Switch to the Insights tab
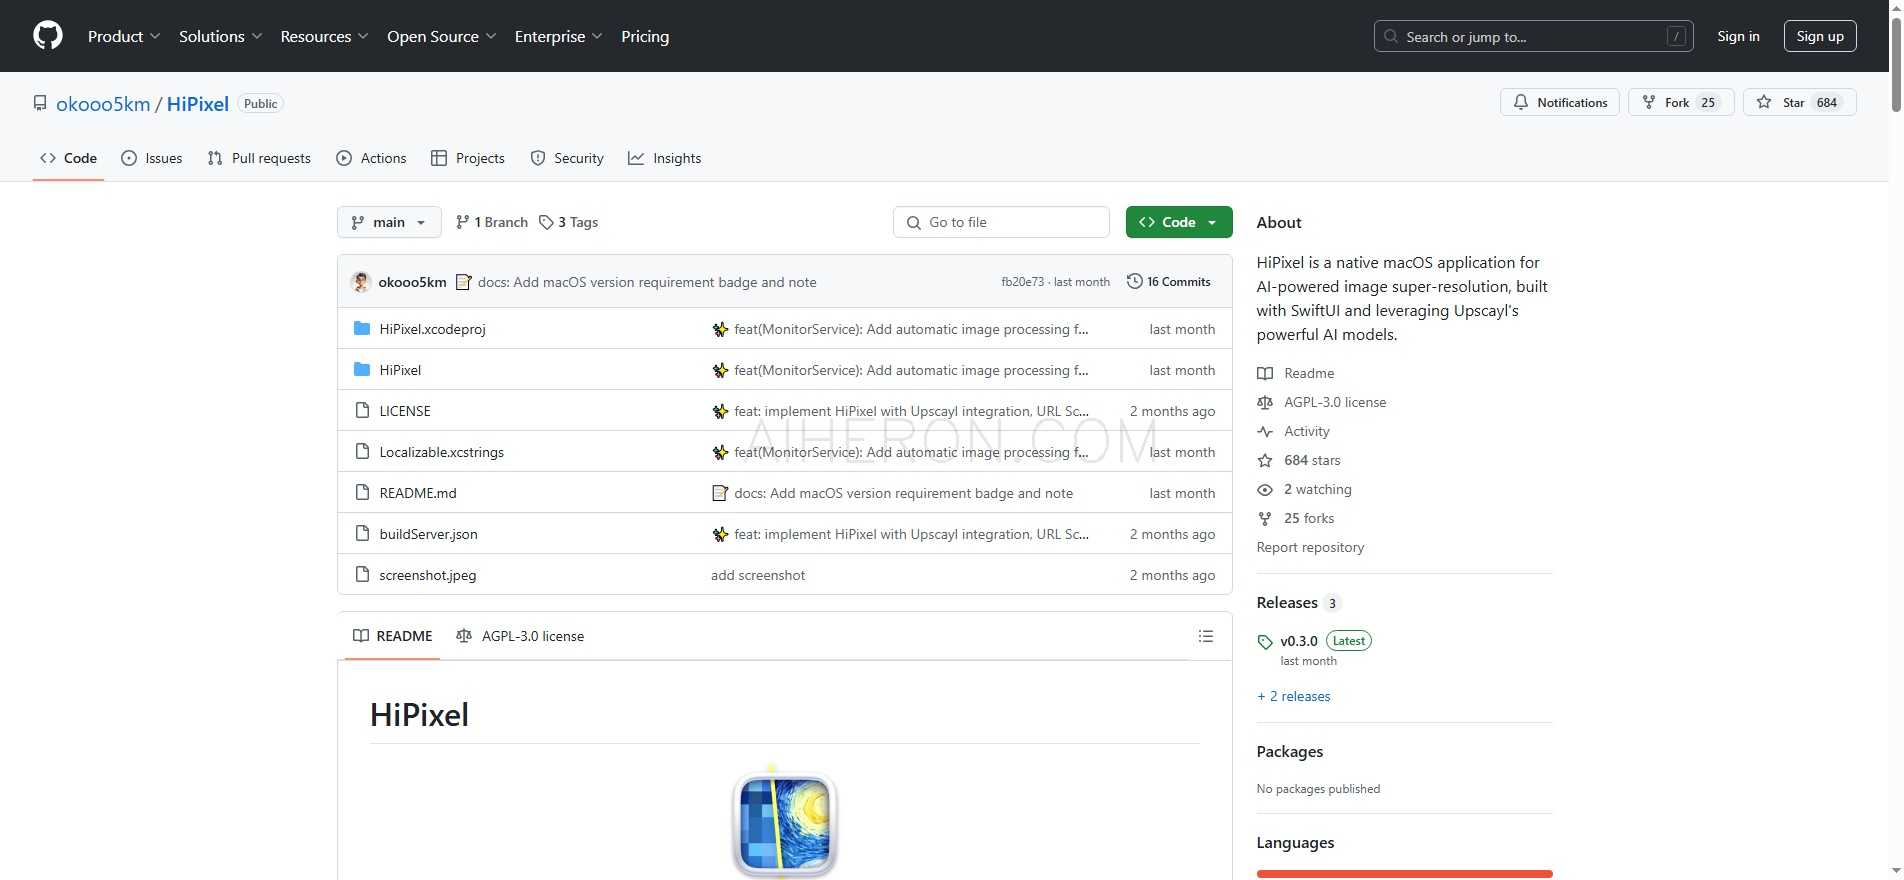This screenshot has width=1904, height=880. 665,158
